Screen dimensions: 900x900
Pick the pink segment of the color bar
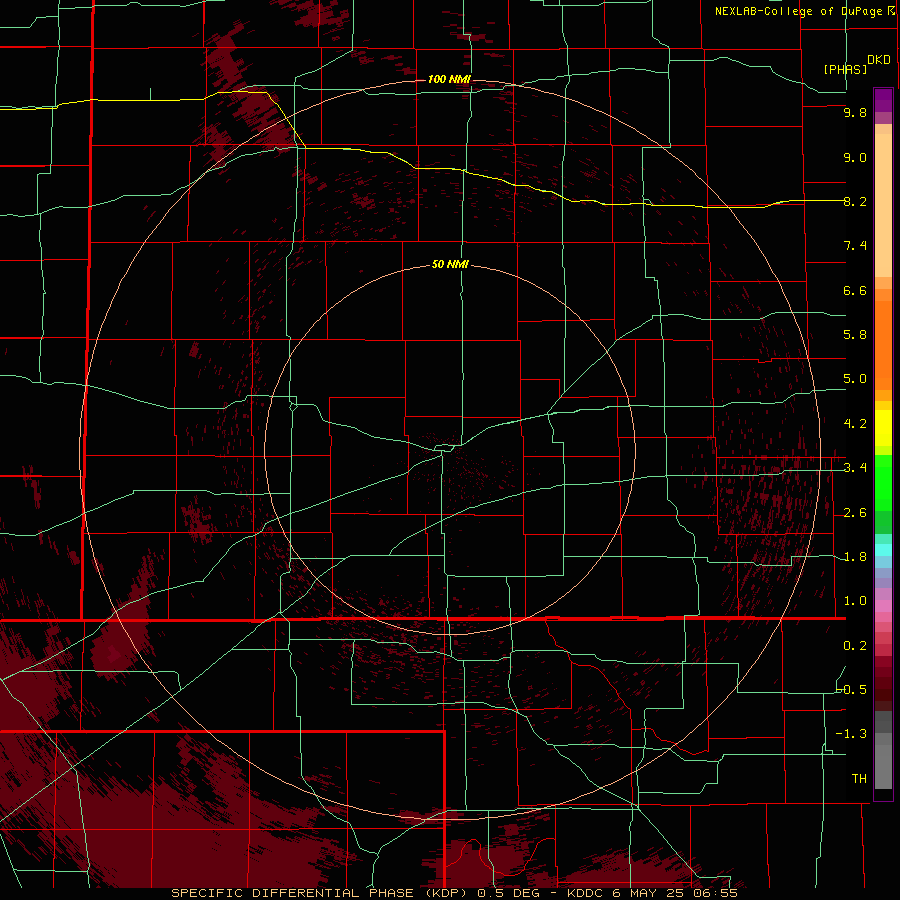coord(883,606)
